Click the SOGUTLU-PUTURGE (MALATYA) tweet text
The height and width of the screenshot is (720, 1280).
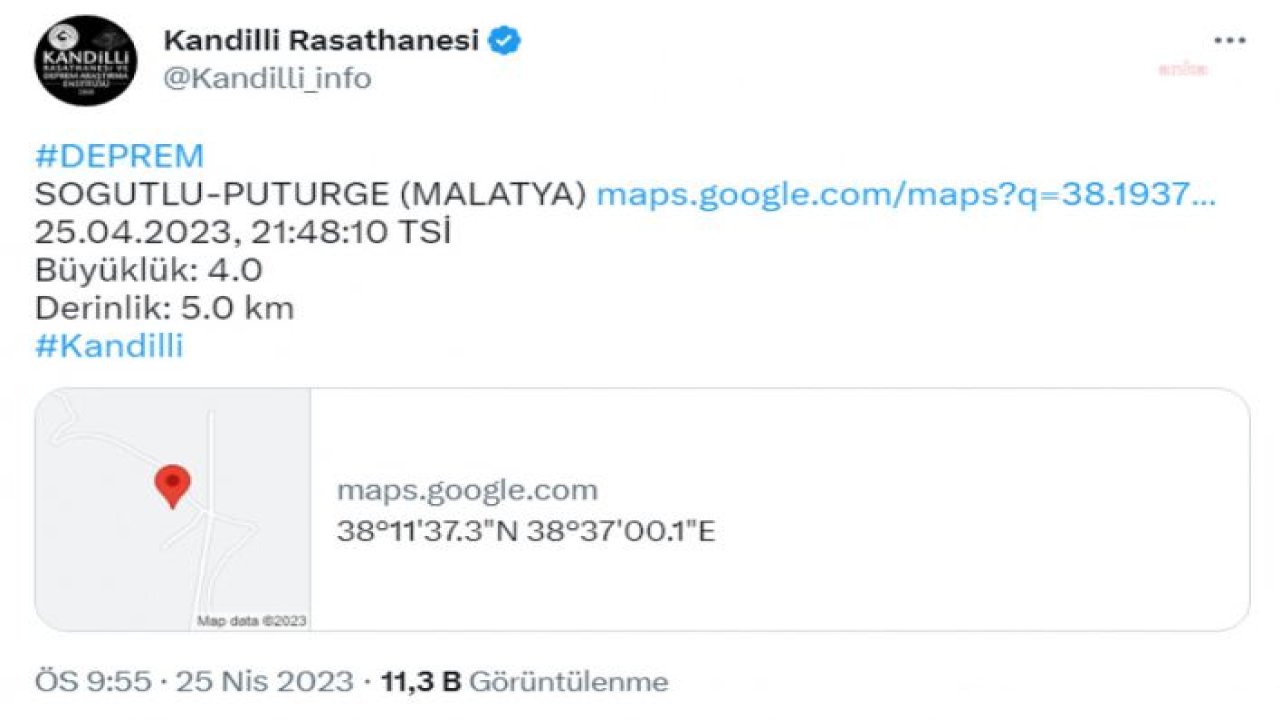coord(311,195)
